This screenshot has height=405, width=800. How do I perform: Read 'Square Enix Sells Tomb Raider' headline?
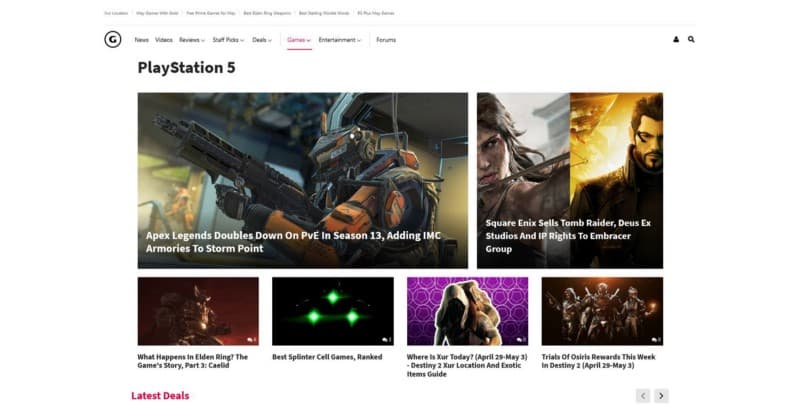point(568,236)
